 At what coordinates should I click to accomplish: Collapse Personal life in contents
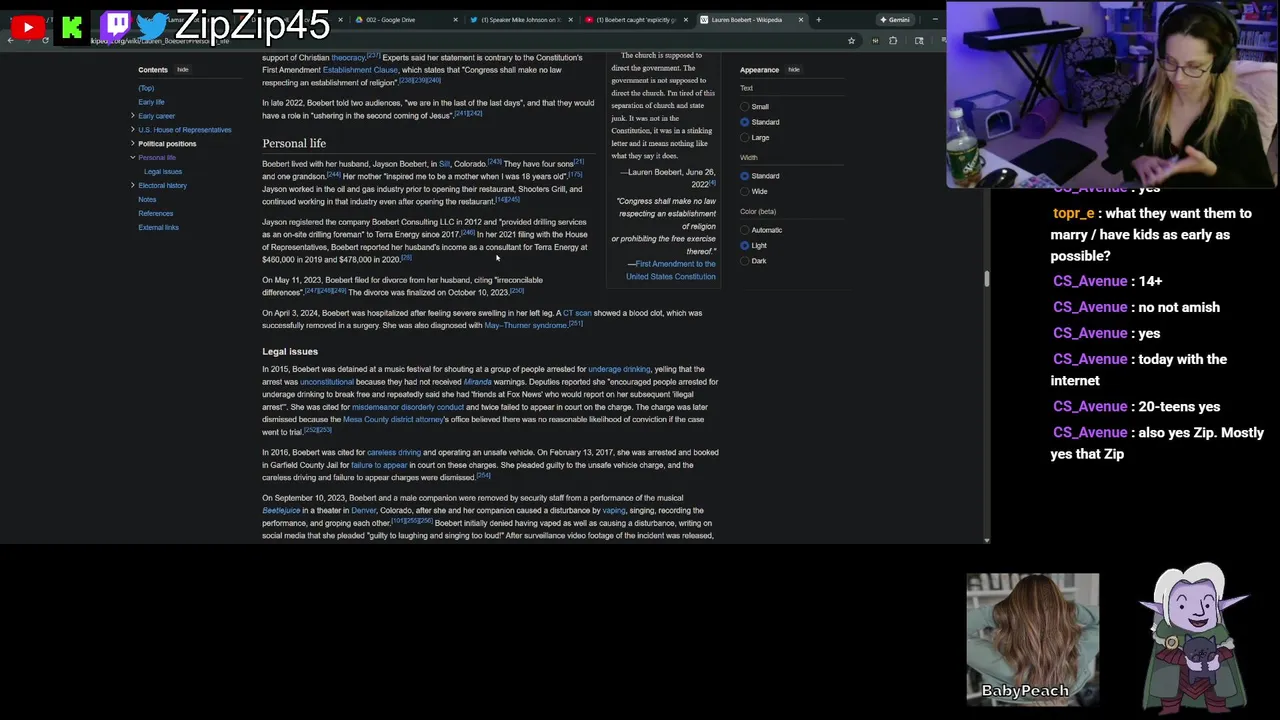coord(133,158)
